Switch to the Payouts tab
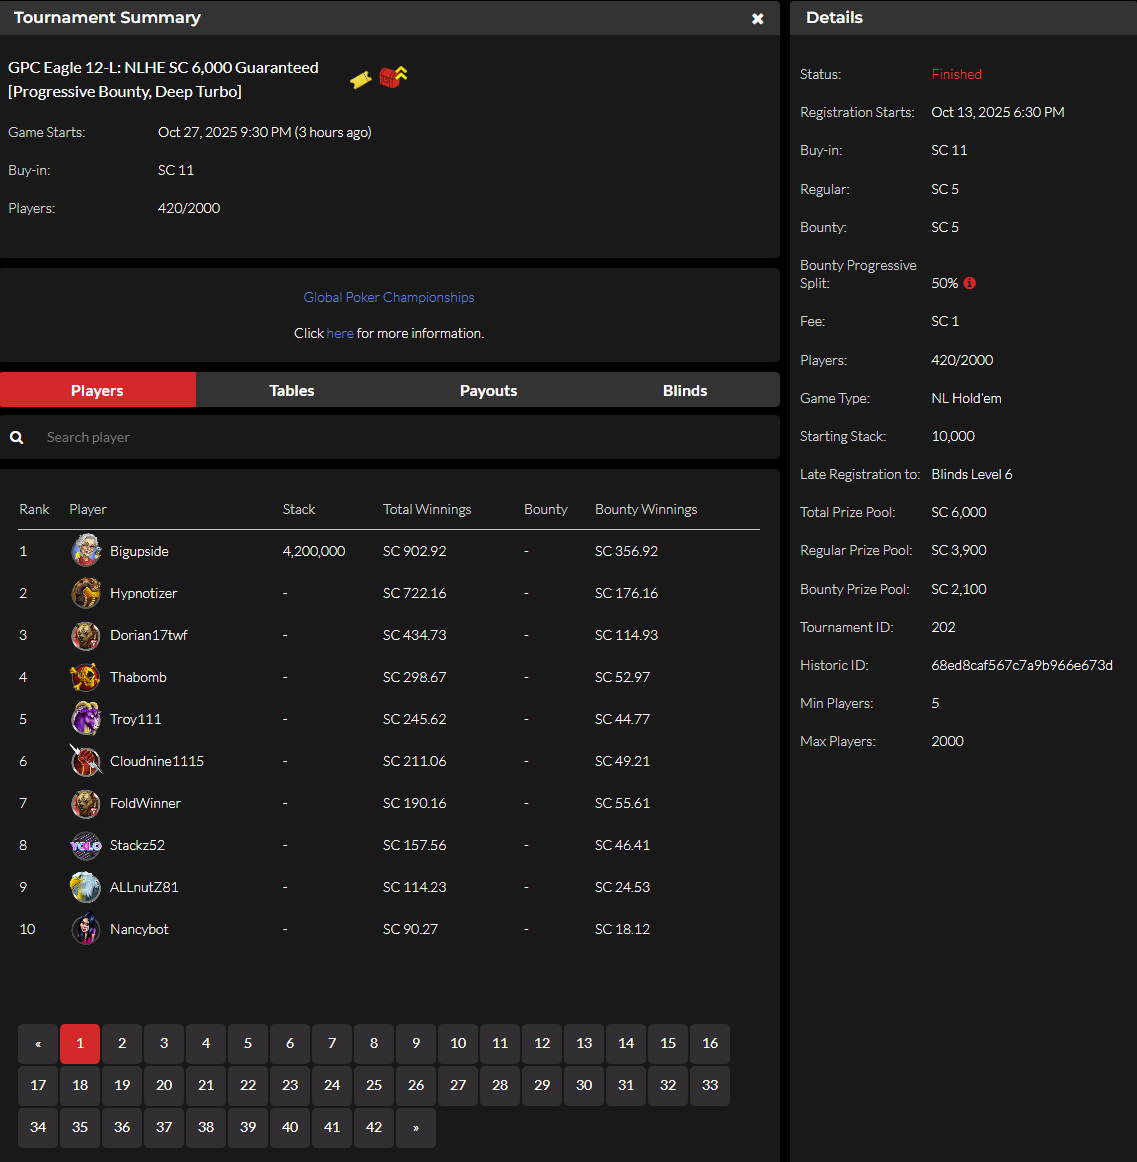 pyautogui.click(x=488, y=390)
